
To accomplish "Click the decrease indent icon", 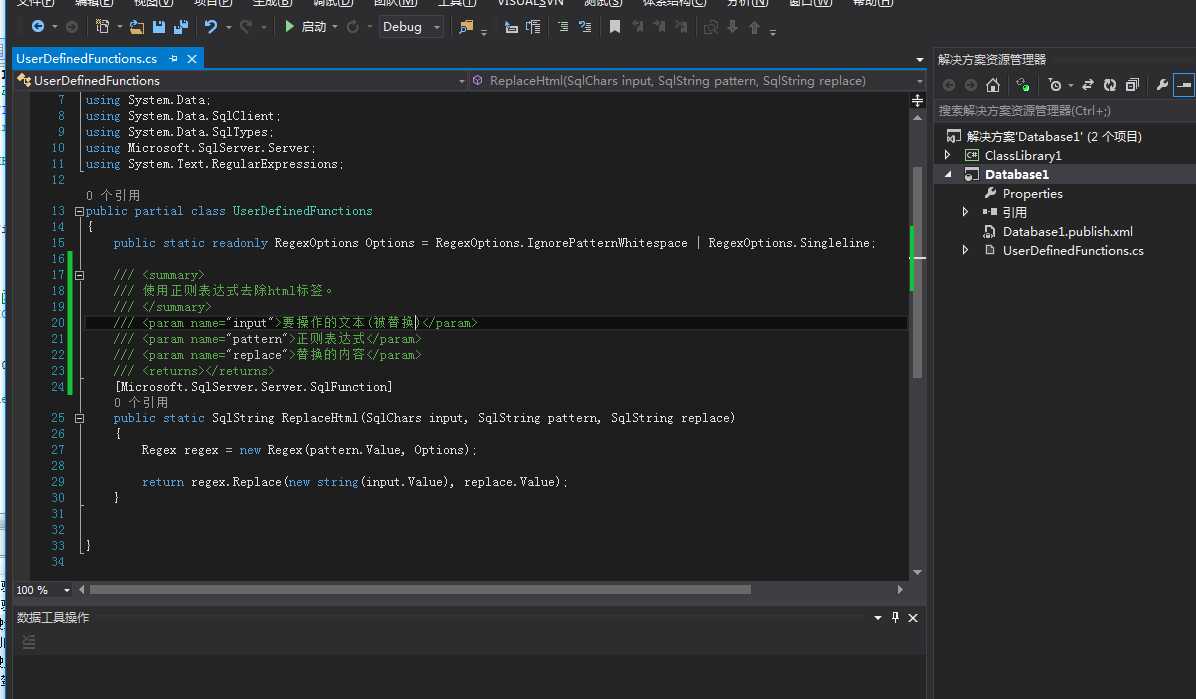I will (511, 27).
